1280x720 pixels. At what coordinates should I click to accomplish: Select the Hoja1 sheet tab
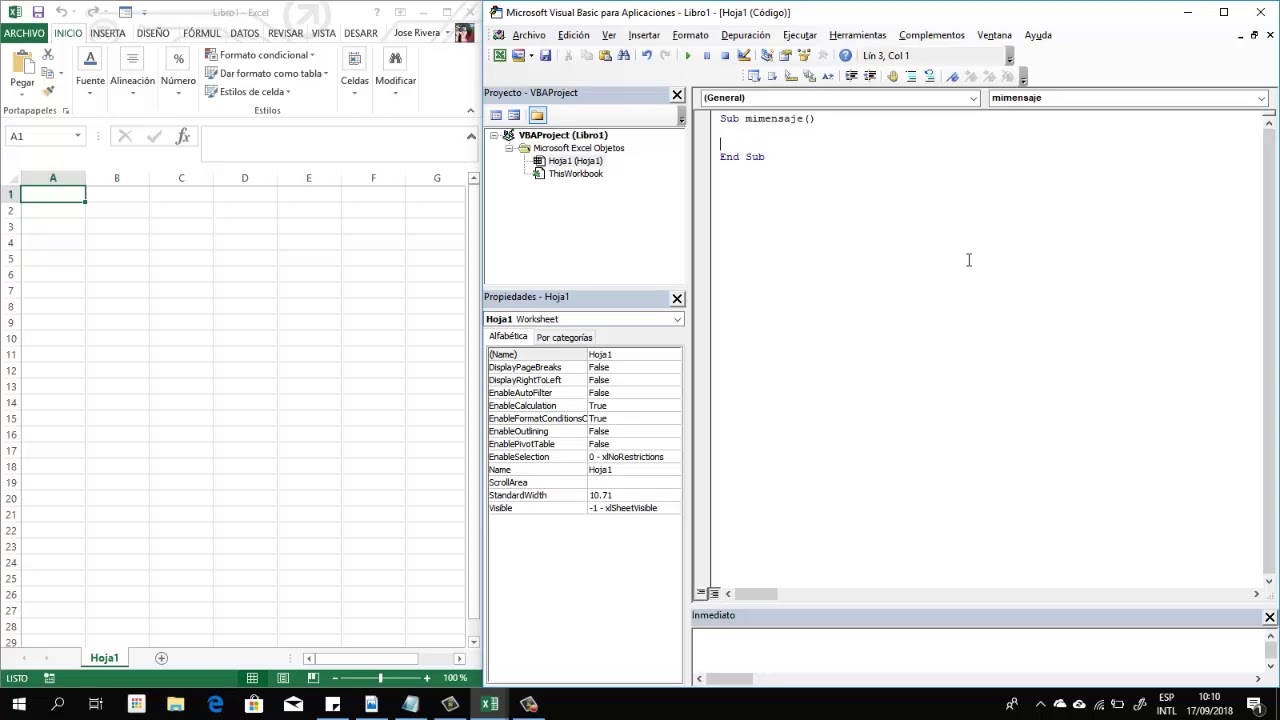coord(104,658)
